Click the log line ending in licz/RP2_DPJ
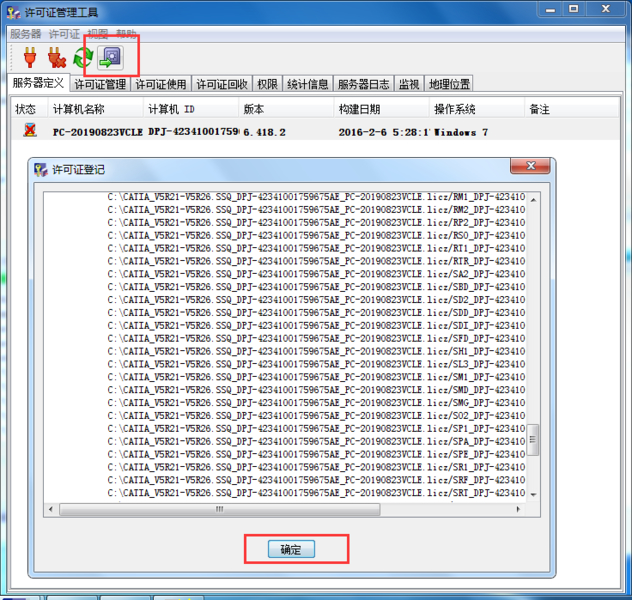Screen dimensions: 632x600 click(x=316, y=222)
